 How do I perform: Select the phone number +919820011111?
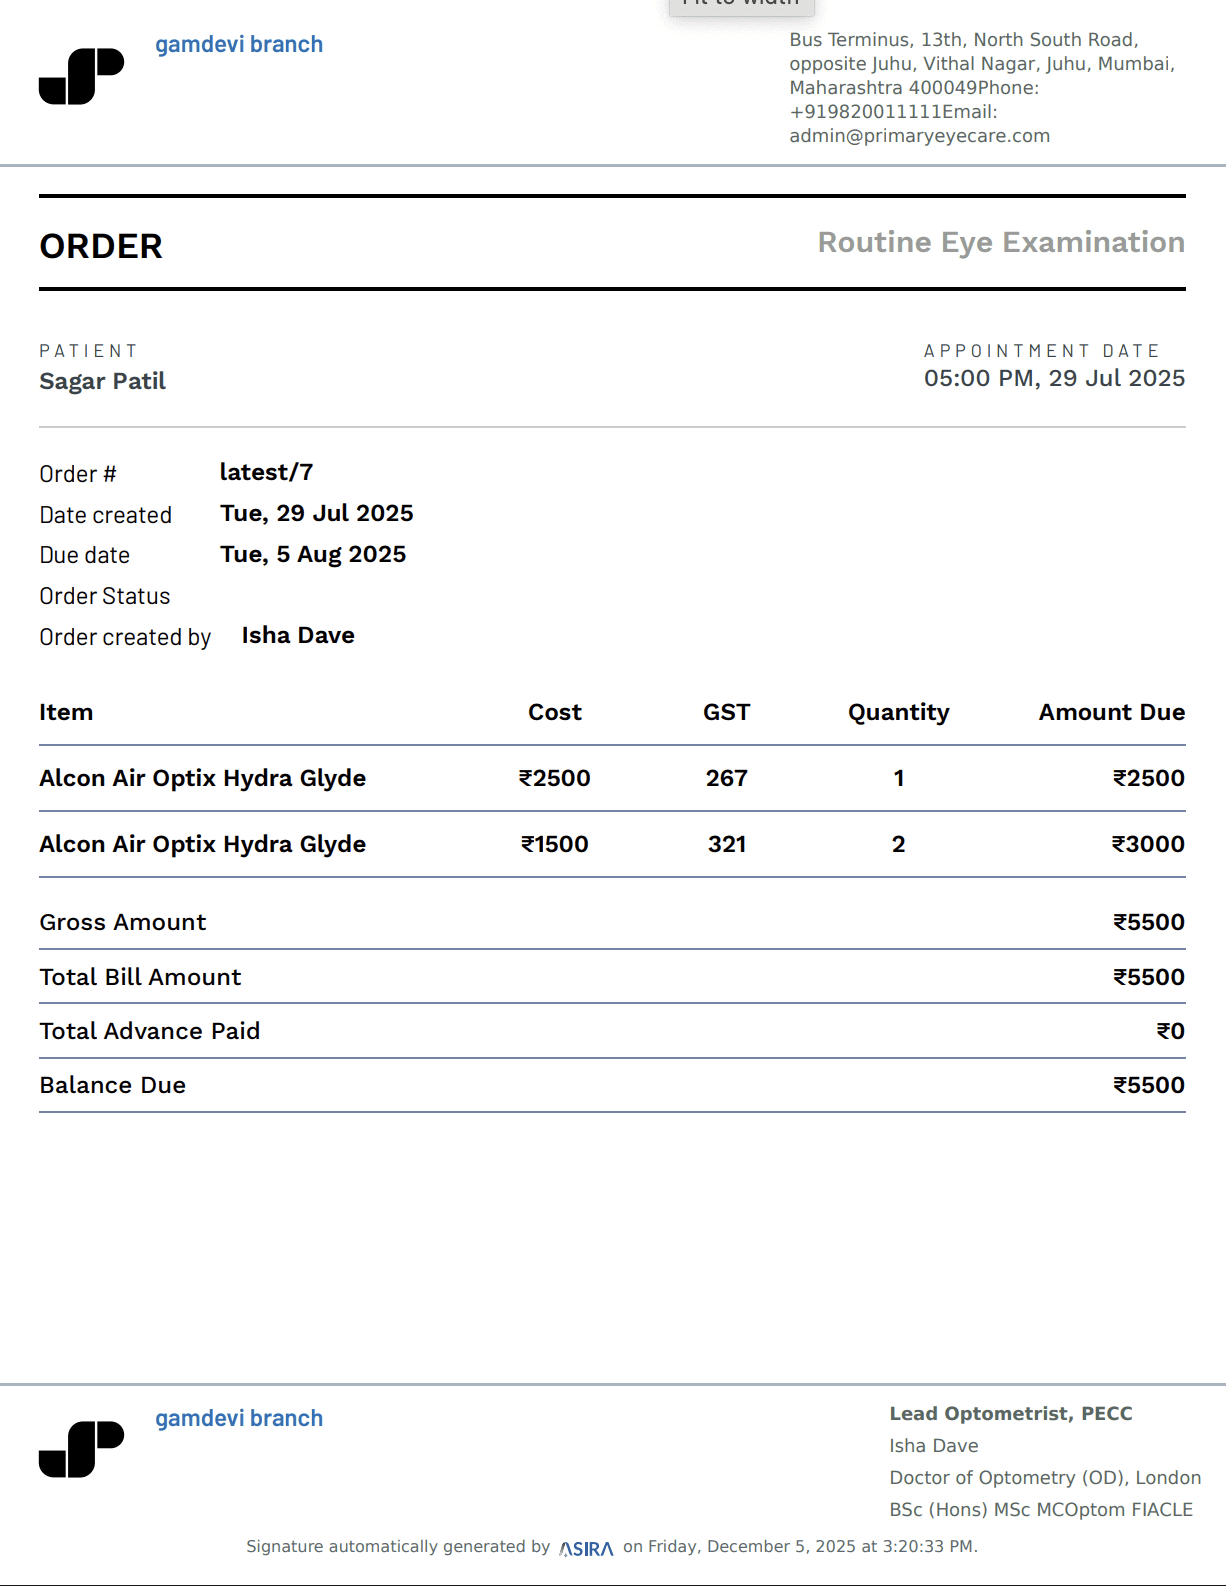pos(866,112)
